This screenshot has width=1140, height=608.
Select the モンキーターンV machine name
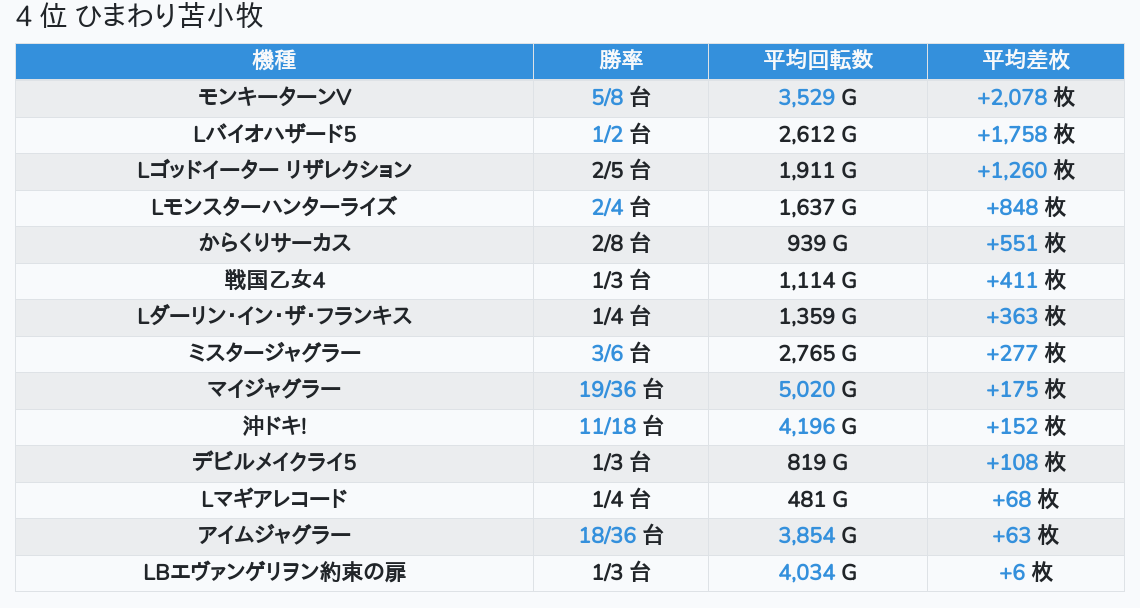pos(274,97)
